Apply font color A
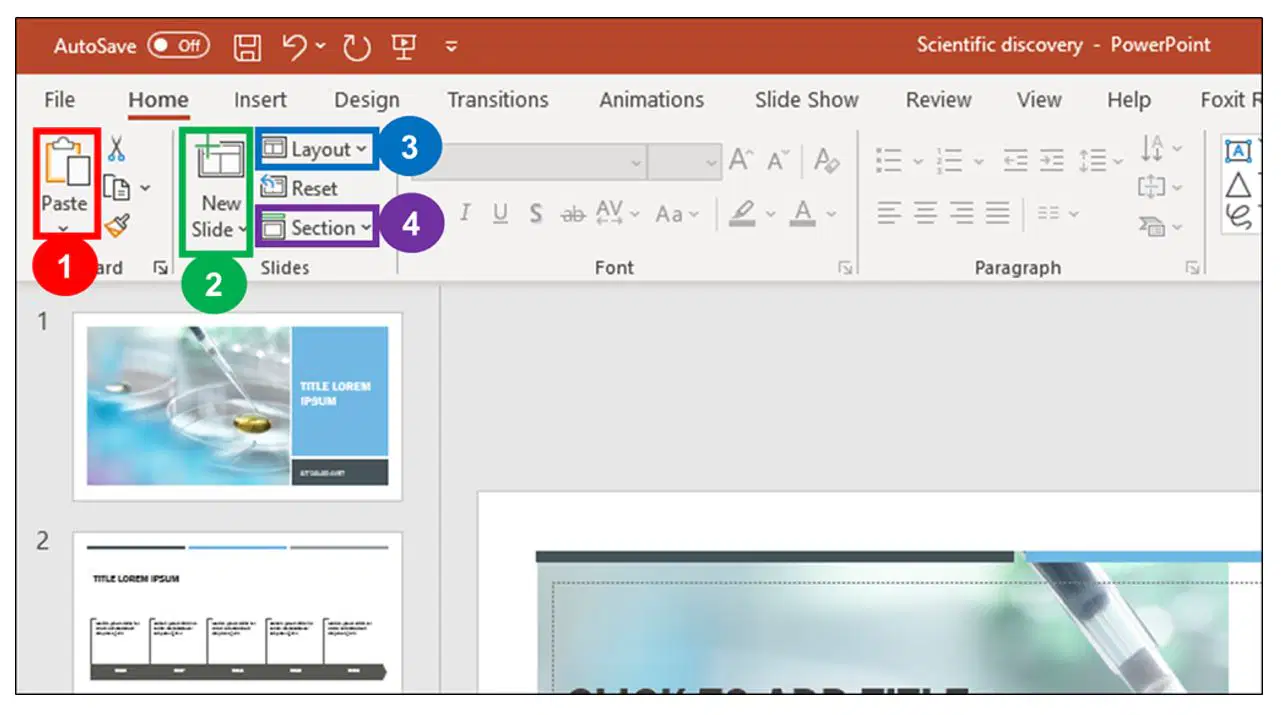 [803, 213]
